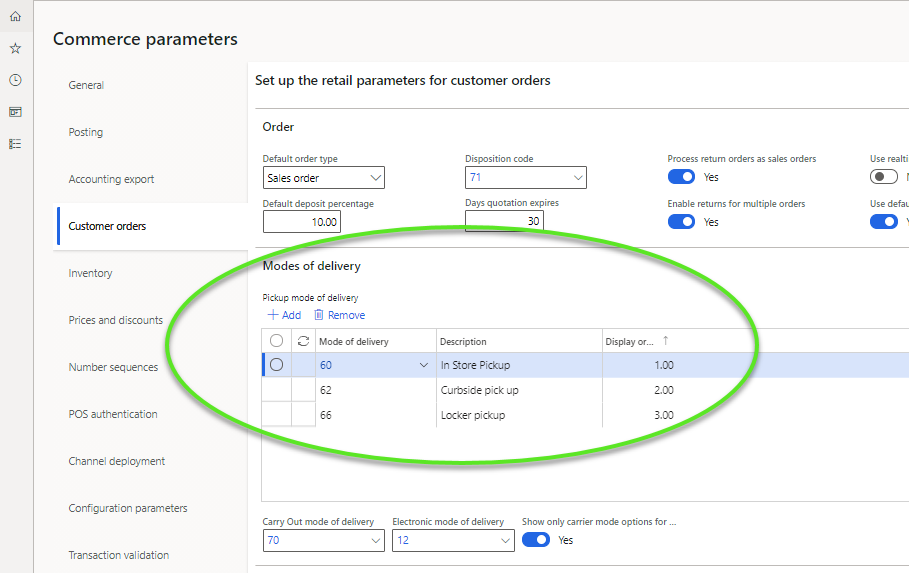The width and height of the screenshot is (909, 573).
Task: Open Electronic mode of delivery dropdown
Action: click(505, 540)
